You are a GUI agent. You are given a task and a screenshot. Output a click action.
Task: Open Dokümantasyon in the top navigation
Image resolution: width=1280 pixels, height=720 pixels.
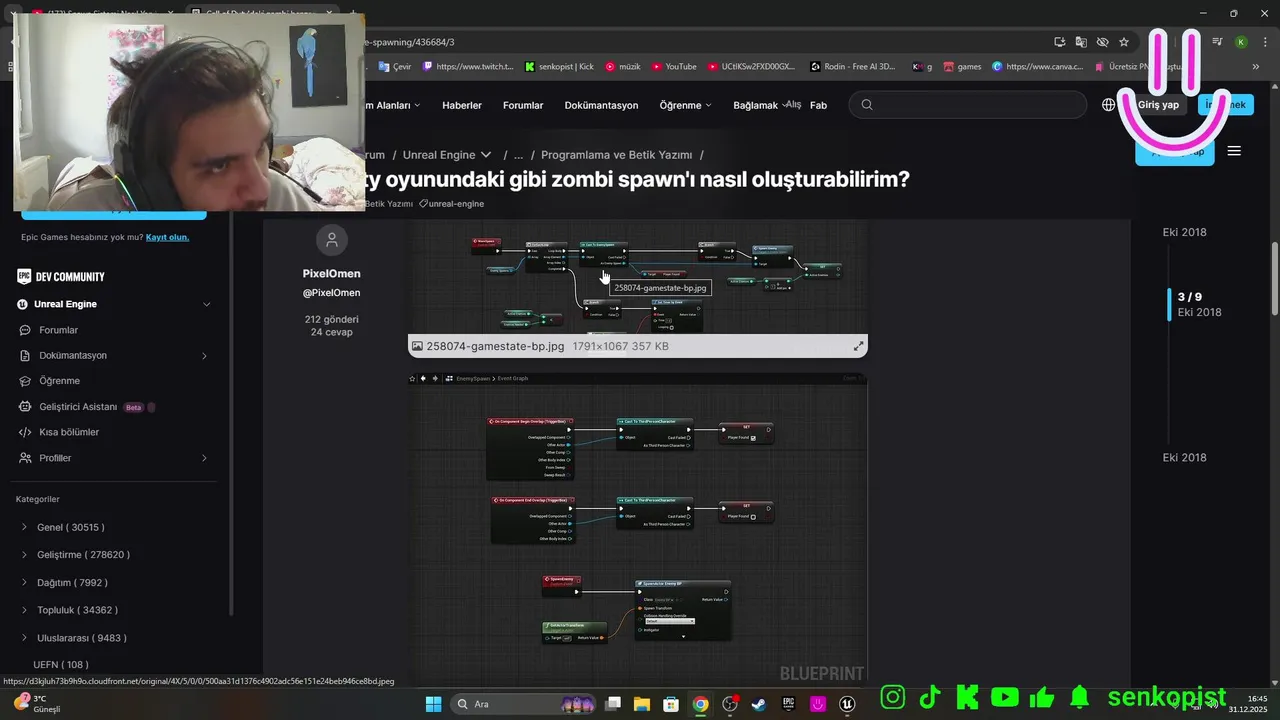tap(601, 105)
